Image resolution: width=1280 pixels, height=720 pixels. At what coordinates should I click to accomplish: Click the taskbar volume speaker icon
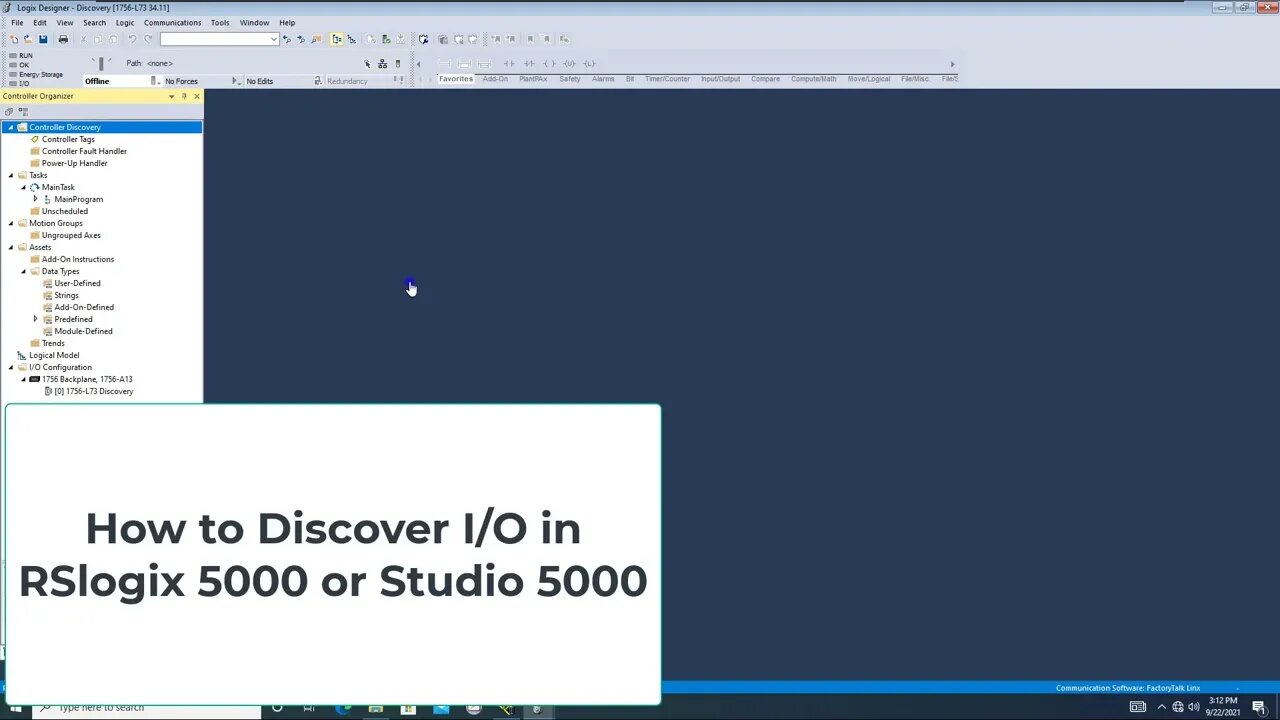(1193, 708)
